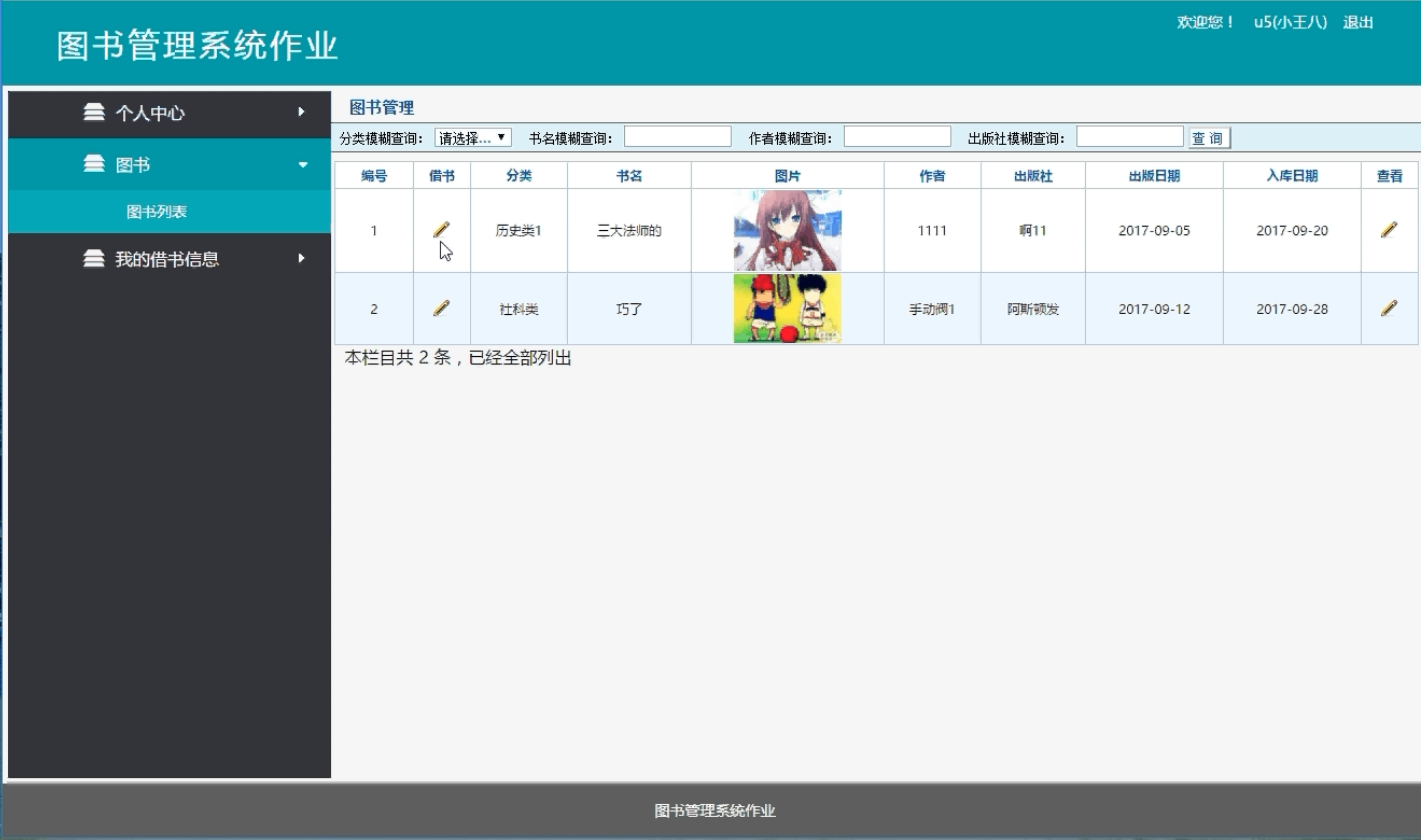The width and height of the screenshot is (1421, 840).
Task: Click the 查看 column header
Action: 1390,176
